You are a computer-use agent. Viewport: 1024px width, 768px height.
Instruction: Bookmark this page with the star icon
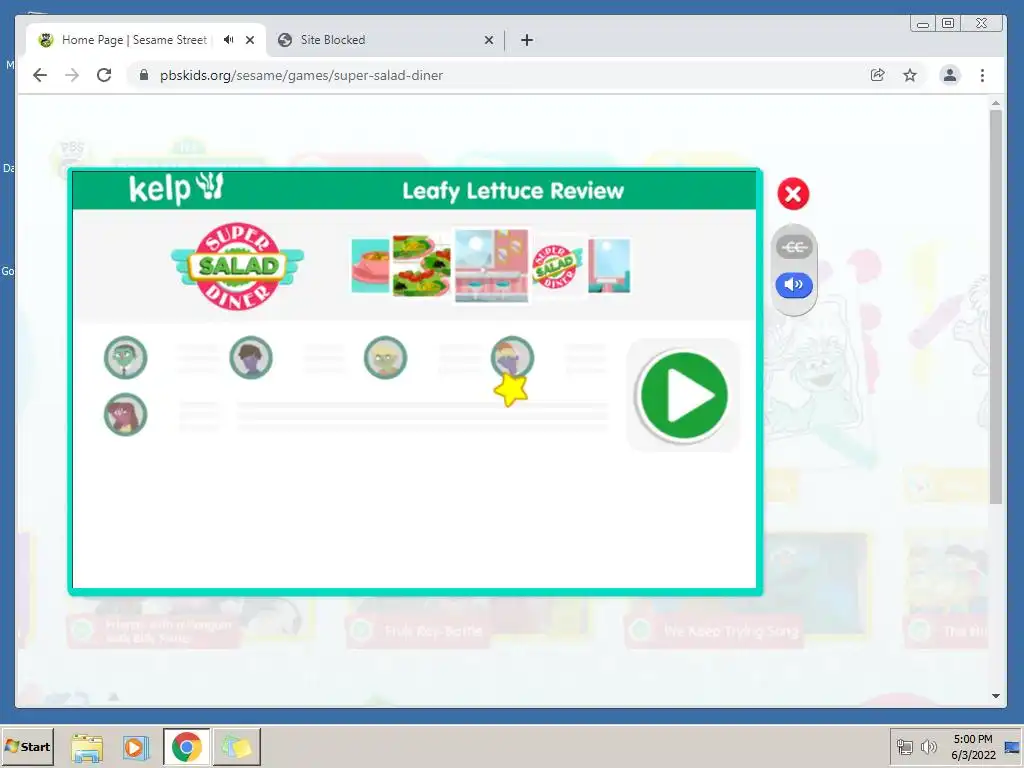[x=910, y=75]
